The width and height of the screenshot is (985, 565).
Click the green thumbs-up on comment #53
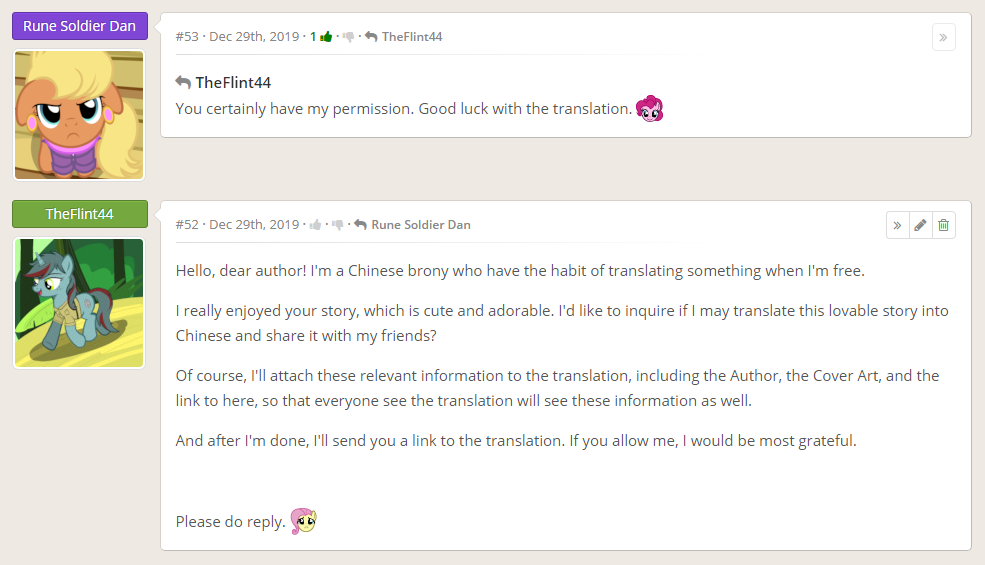(x=326, y=37)
